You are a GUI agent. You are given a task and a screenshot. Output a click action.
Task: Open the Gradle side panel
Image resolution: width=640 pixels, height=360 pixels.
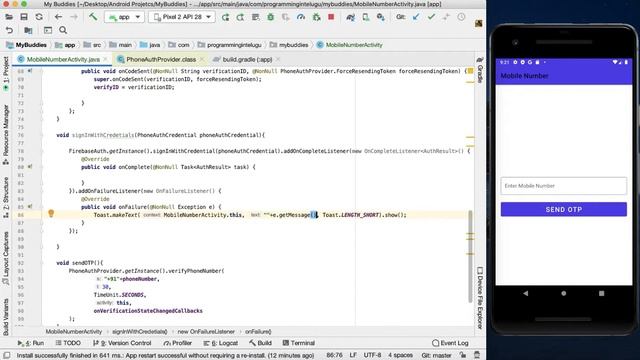pos(480,70)
